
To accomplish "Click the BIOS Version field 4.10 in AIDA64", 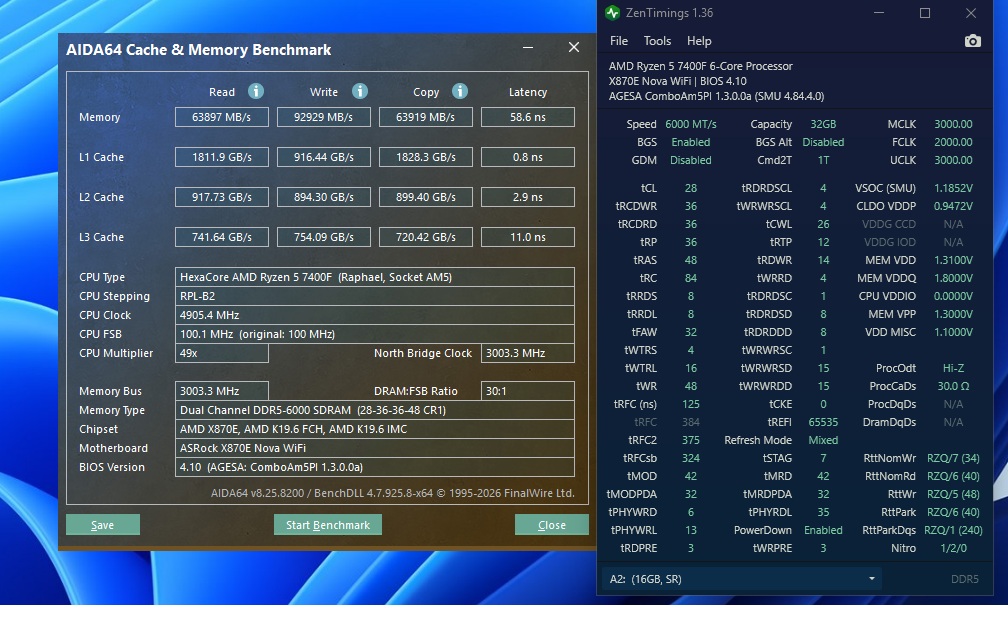I will [375, 467].
